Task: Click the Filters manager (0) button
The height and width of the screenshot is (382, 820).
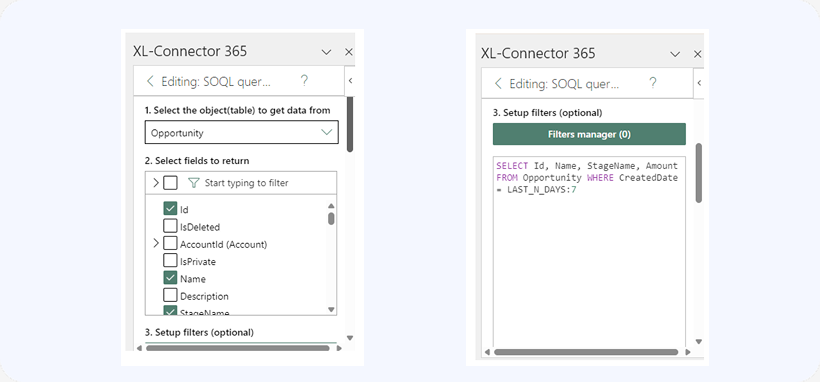Action: 589,134
